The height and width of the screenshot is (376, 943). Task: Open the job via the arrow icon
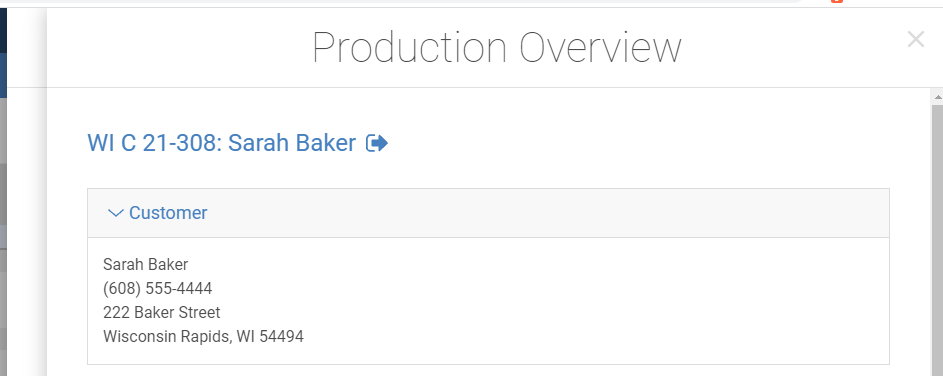click(x=377, y=143)
